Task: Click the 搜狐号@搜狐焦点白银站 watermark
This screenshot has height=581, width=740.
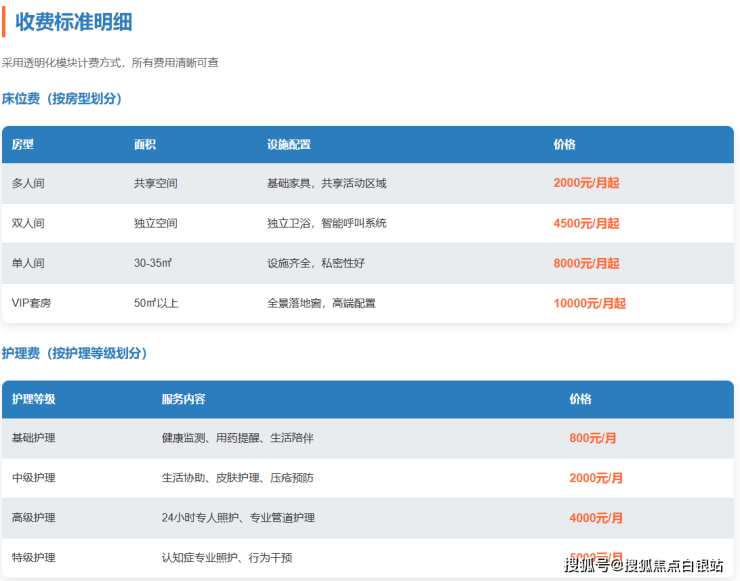Action: 643,566
